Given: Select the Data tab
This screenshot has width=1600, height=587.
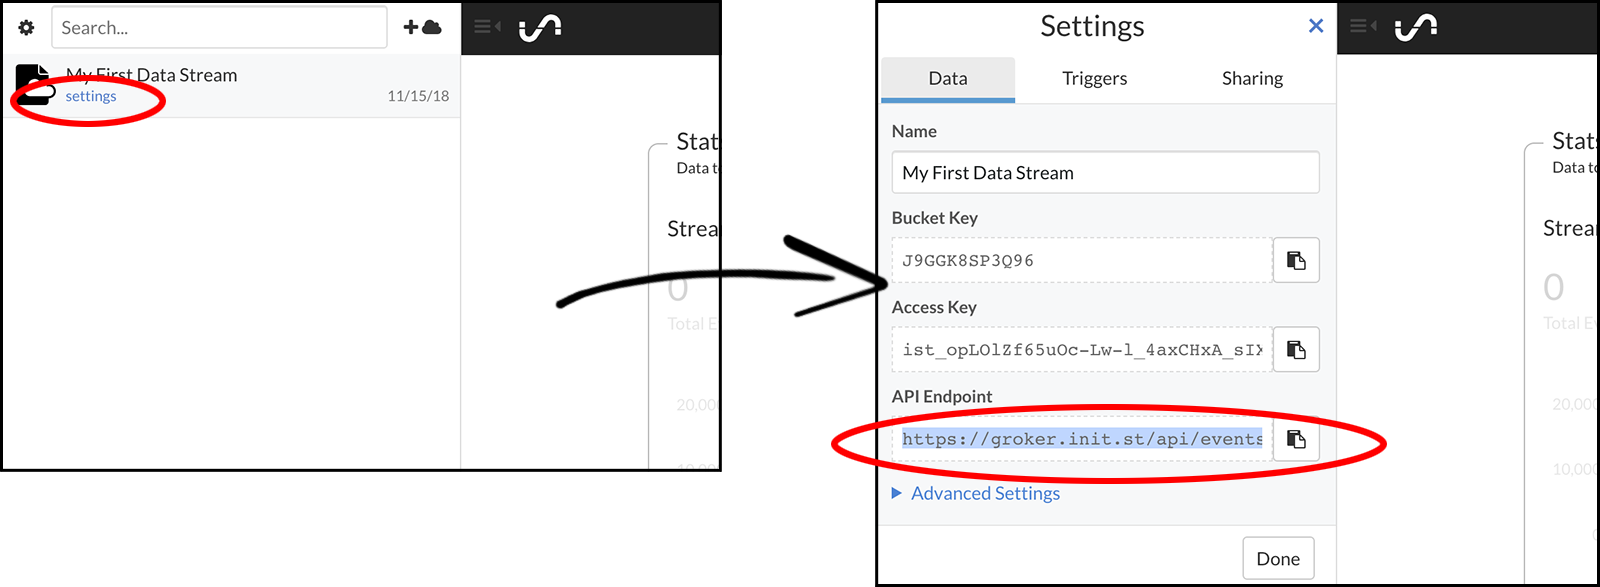Looking at the screenshot, I should pyautogui.click(x=947, y=79).
